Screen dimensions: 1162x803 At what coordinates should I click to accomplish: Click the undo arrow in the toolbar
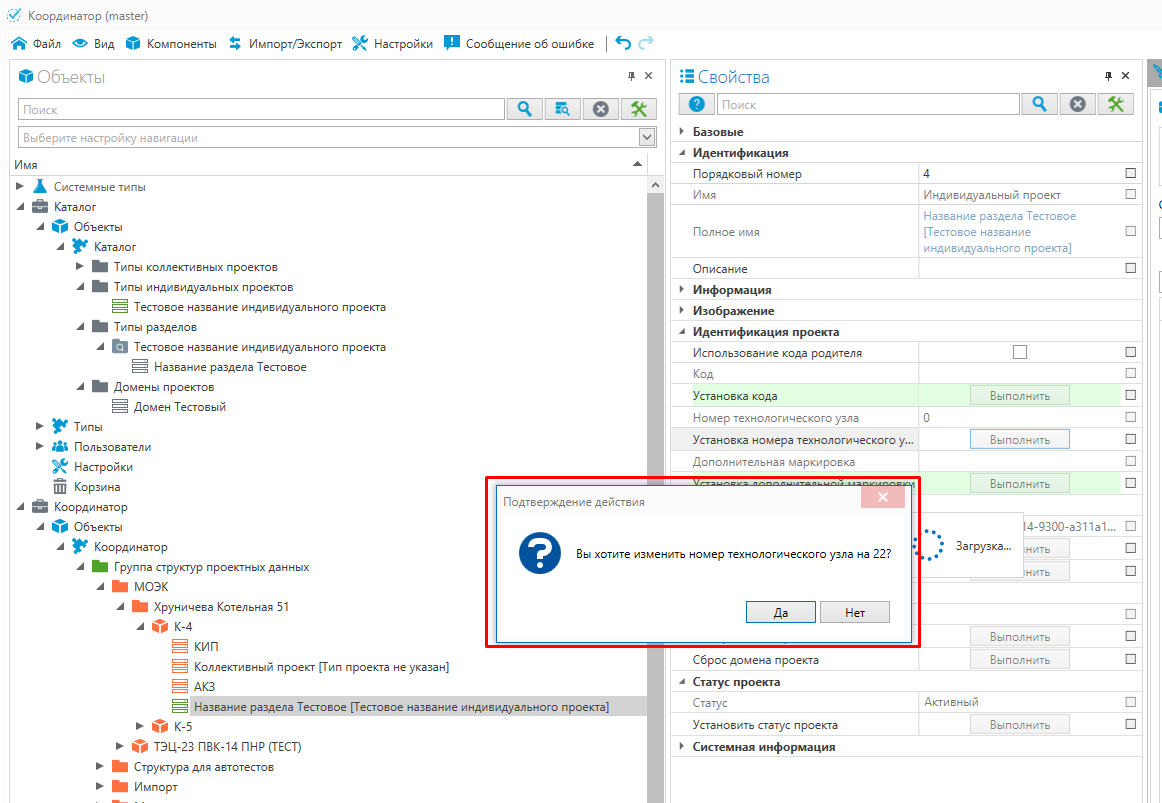[623, 43]
